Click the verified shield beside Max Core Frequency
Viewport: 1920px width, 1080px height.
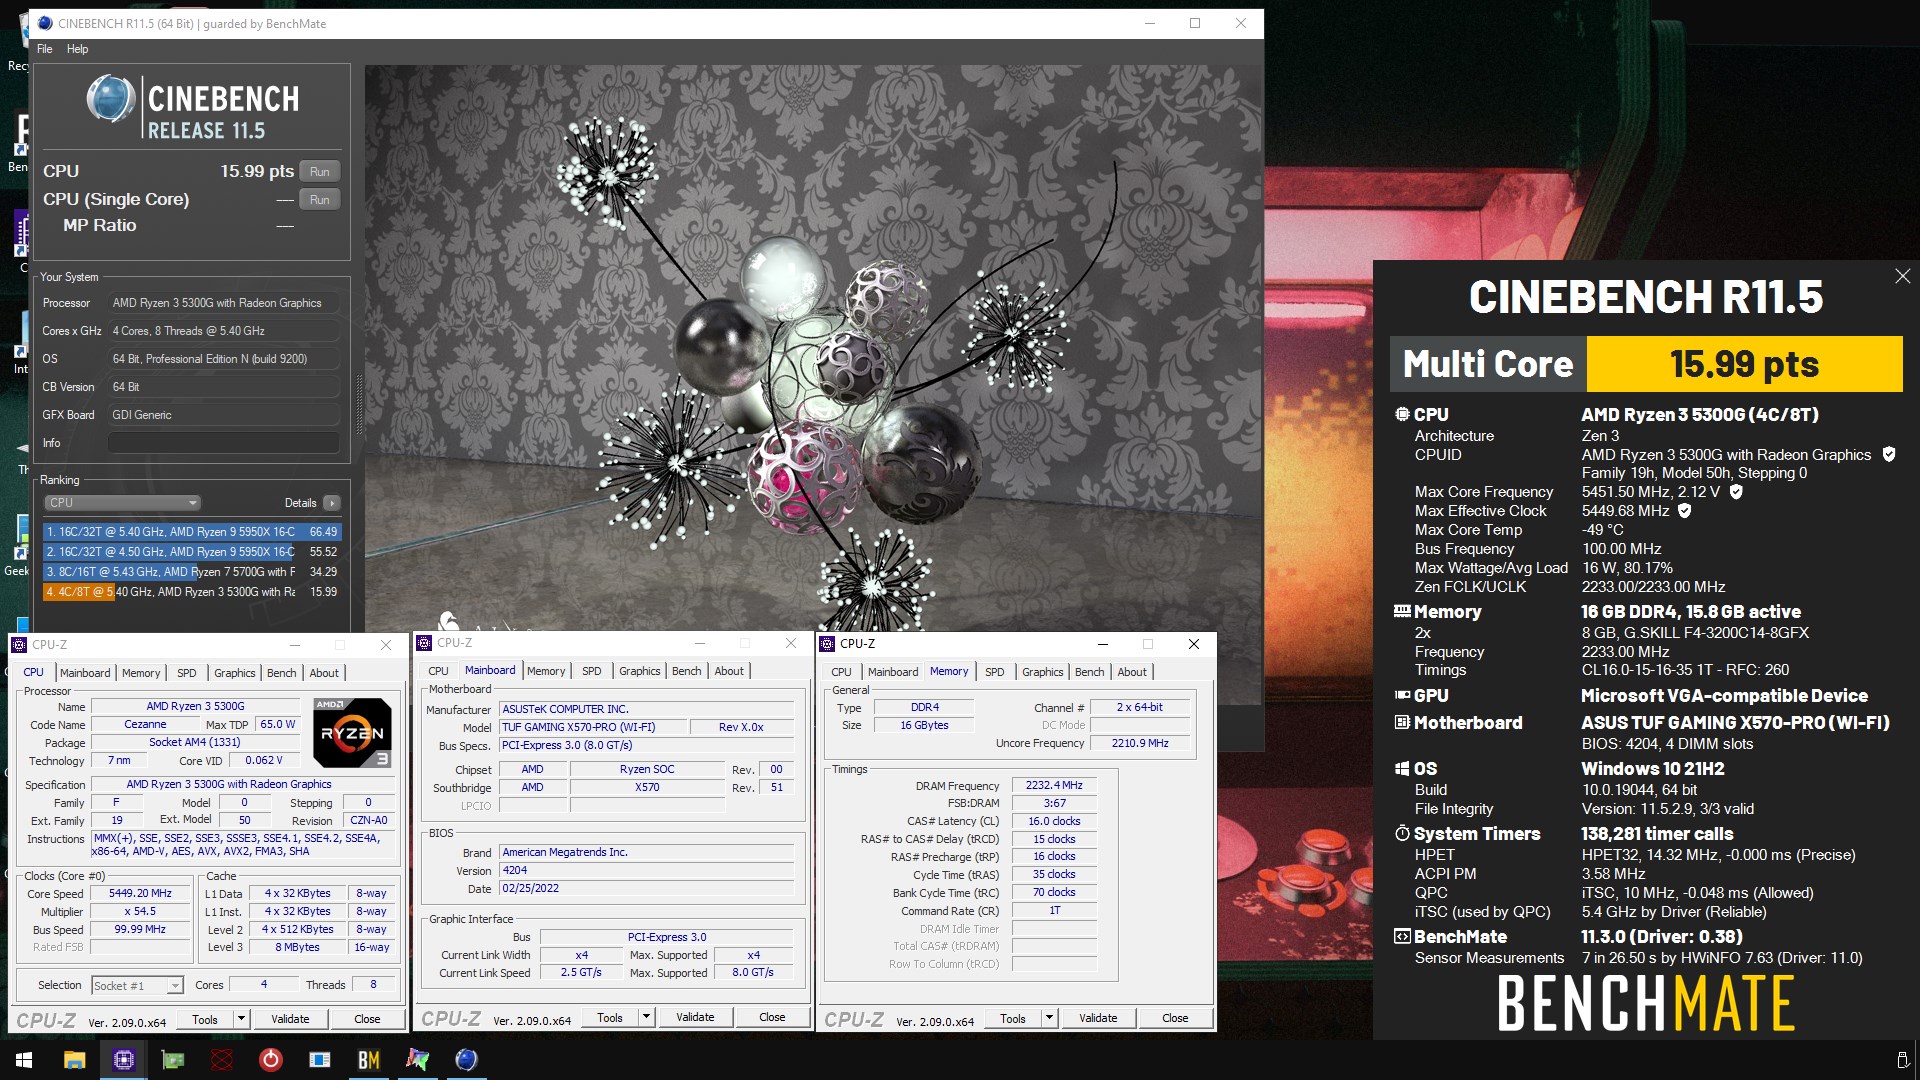tap(1736, 491)
